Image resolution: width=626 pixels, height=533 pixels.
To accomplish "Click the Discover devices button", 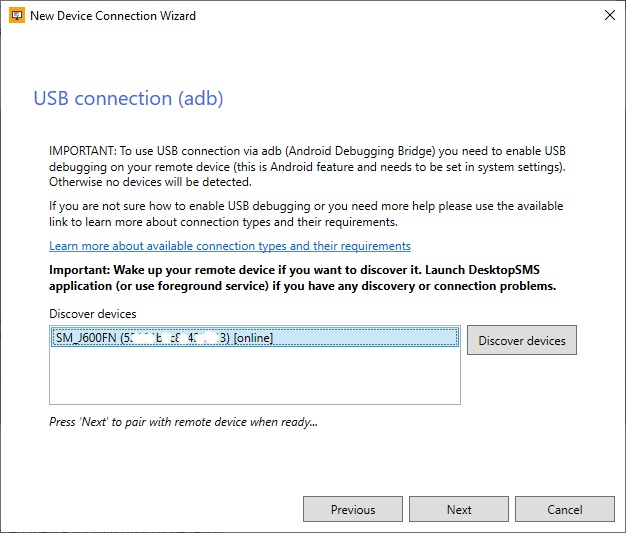I will point(521,340).
